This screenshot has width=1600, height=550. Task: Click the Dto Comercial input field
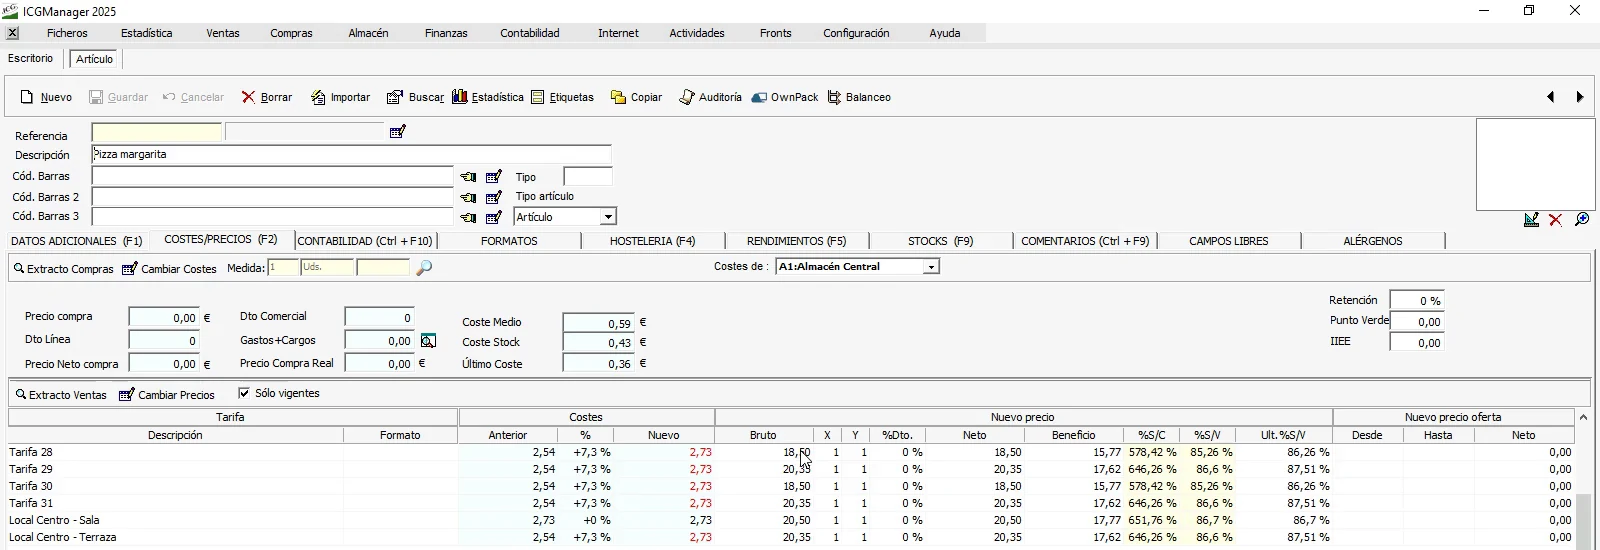pos(379,317)
